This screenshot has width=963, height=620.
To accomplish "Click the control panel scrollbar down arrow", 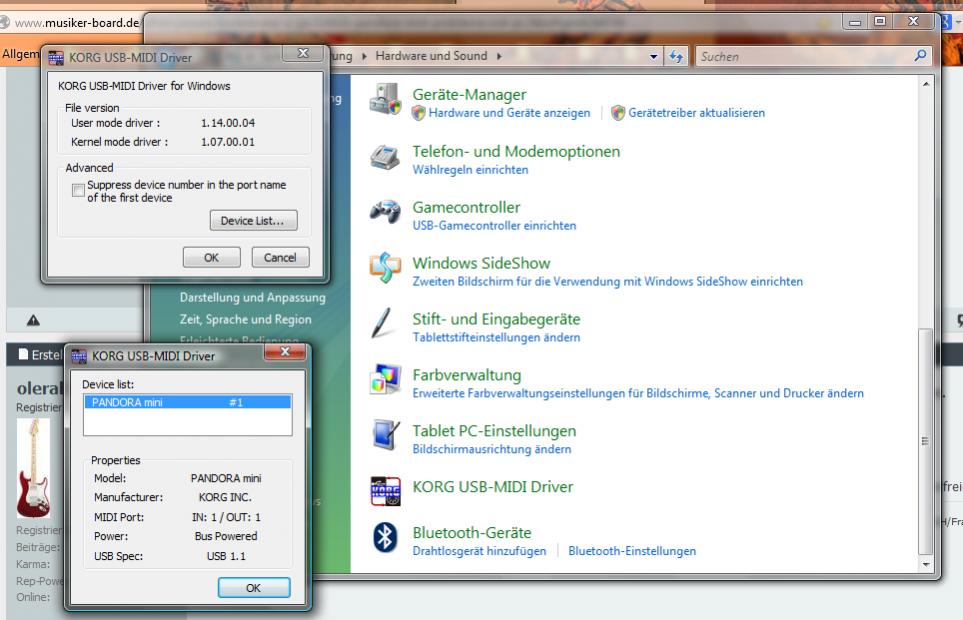I will [926, 564].
